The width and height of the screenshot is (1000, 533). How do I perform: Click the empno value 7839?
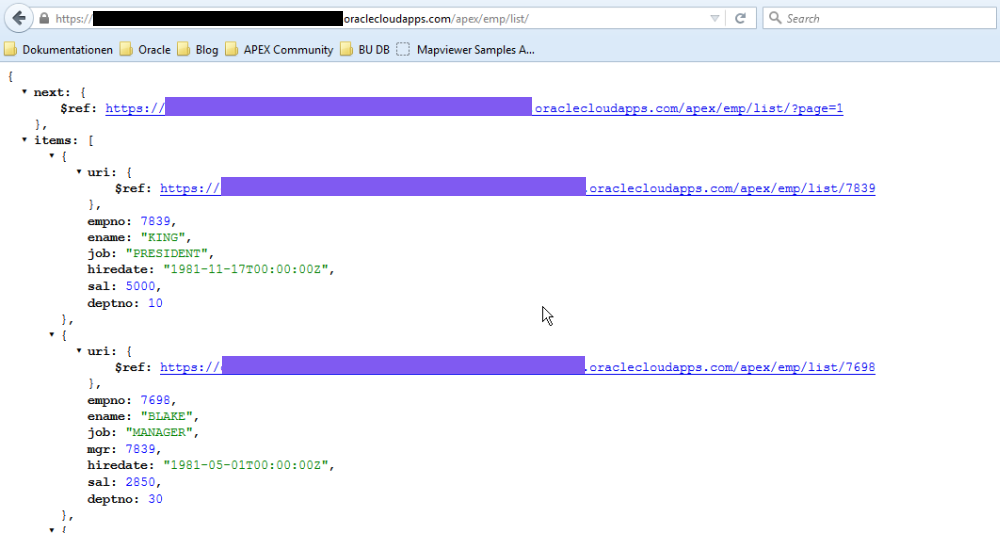[x=156, y=221]
